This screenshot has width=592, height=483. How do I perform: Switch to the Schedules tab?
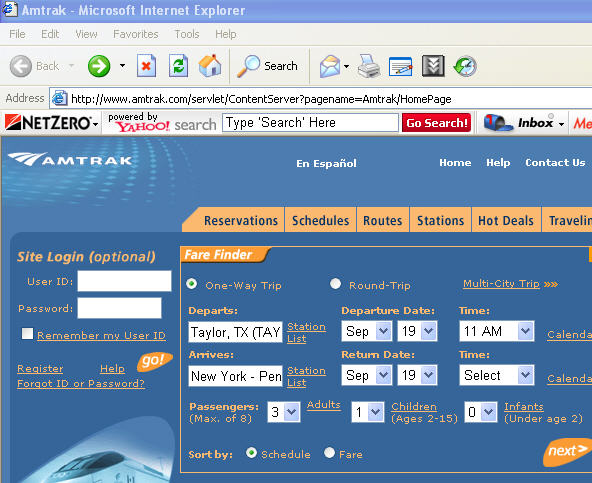coord(321,220)
